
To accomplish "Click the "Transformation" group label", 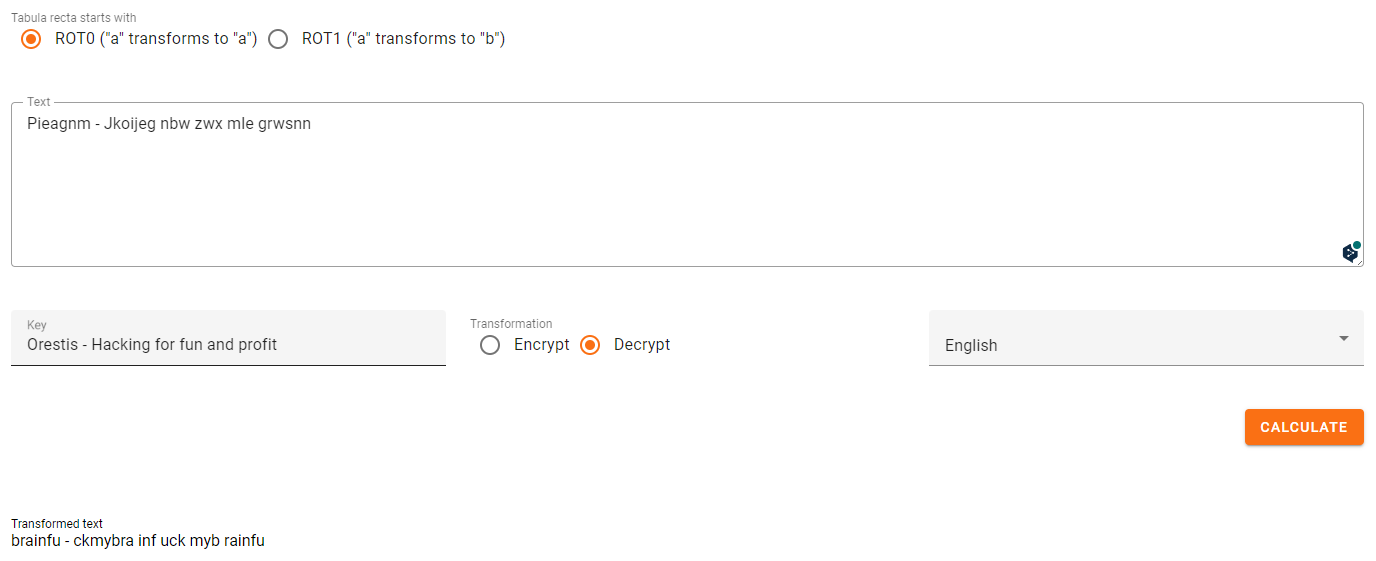I will click(511, 324).
